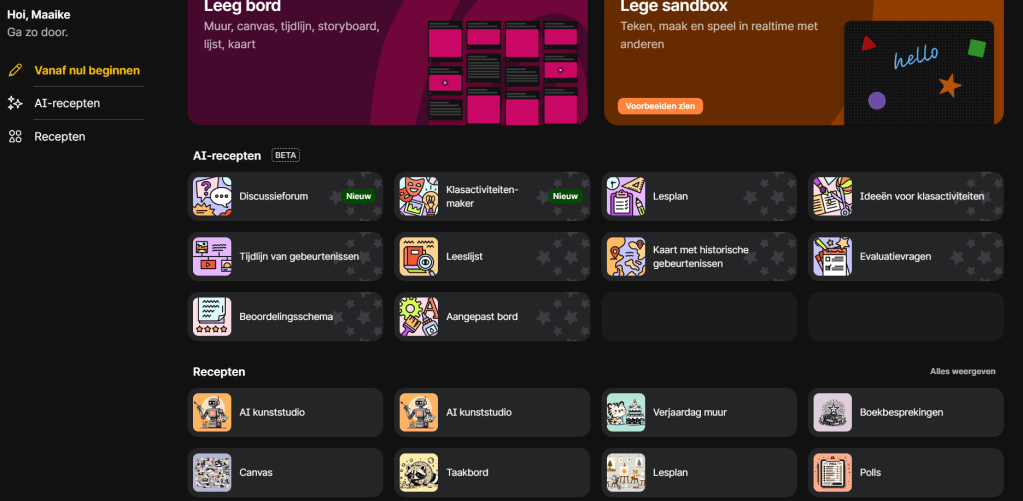1023x501 pixels.
Task: Select the Aangepast bord paintbrush icon
Action: 419,316
